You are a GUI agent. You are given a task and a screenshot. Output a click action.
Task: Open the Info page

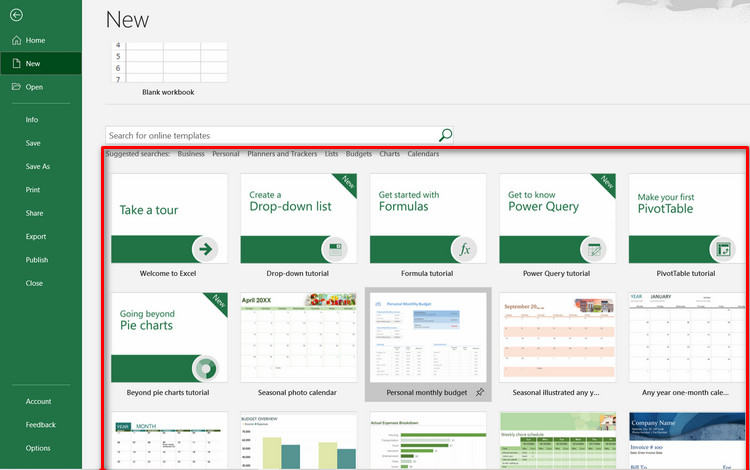(x=32, y=120)
